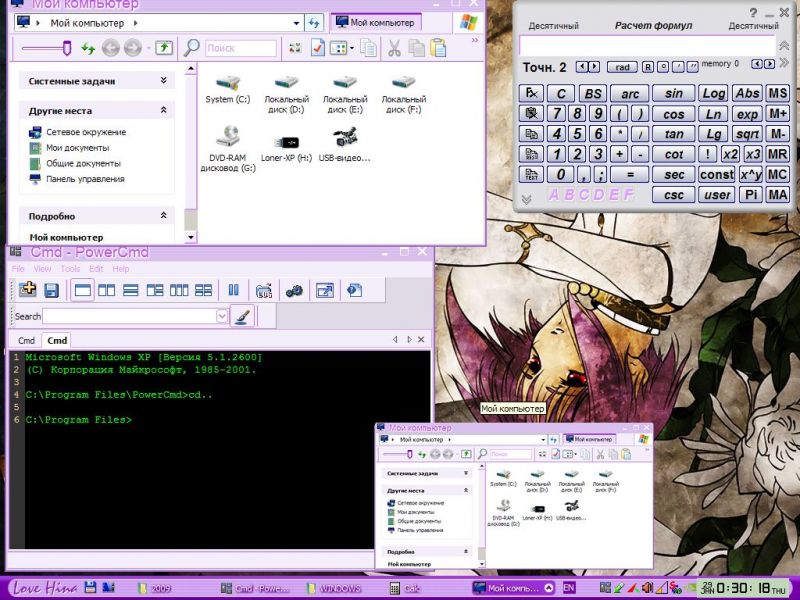800x600 pixels.
Task: Open the Tools menu in PowerCmd
Action: (x=70, y=269)
